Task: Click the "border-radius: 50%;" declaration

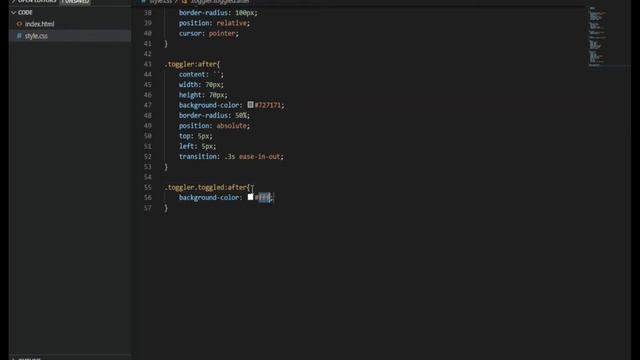Action: 214,116
